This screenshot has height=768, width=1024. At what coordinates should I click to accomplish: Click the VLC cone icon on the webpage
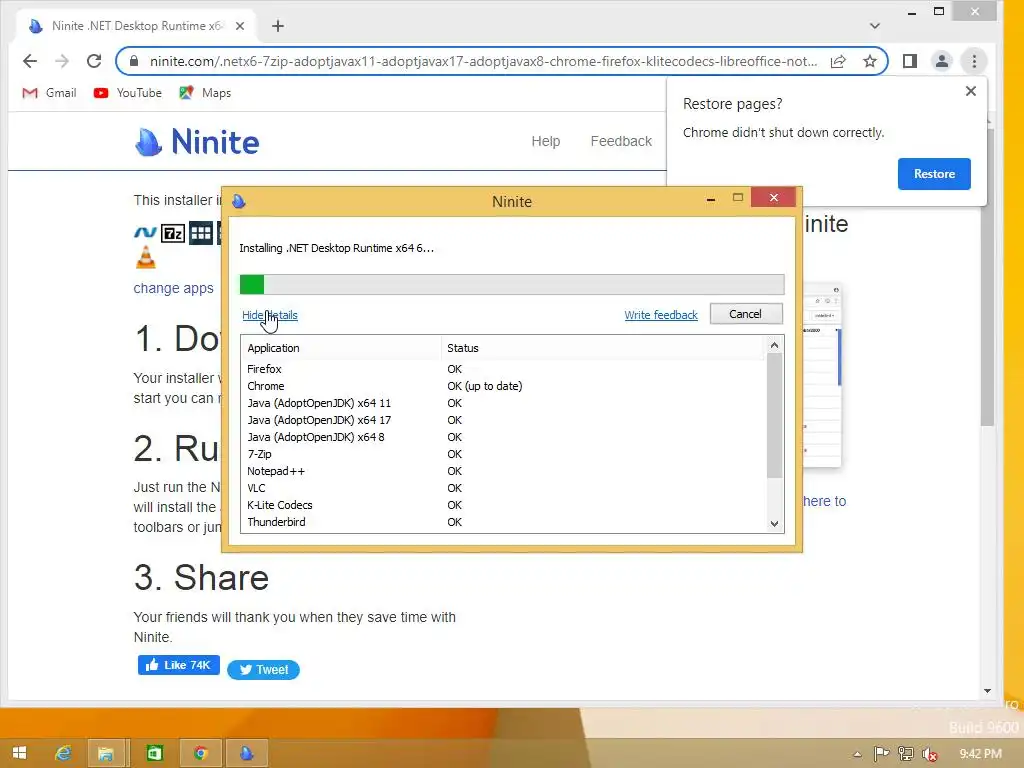[x=146, y=257]
